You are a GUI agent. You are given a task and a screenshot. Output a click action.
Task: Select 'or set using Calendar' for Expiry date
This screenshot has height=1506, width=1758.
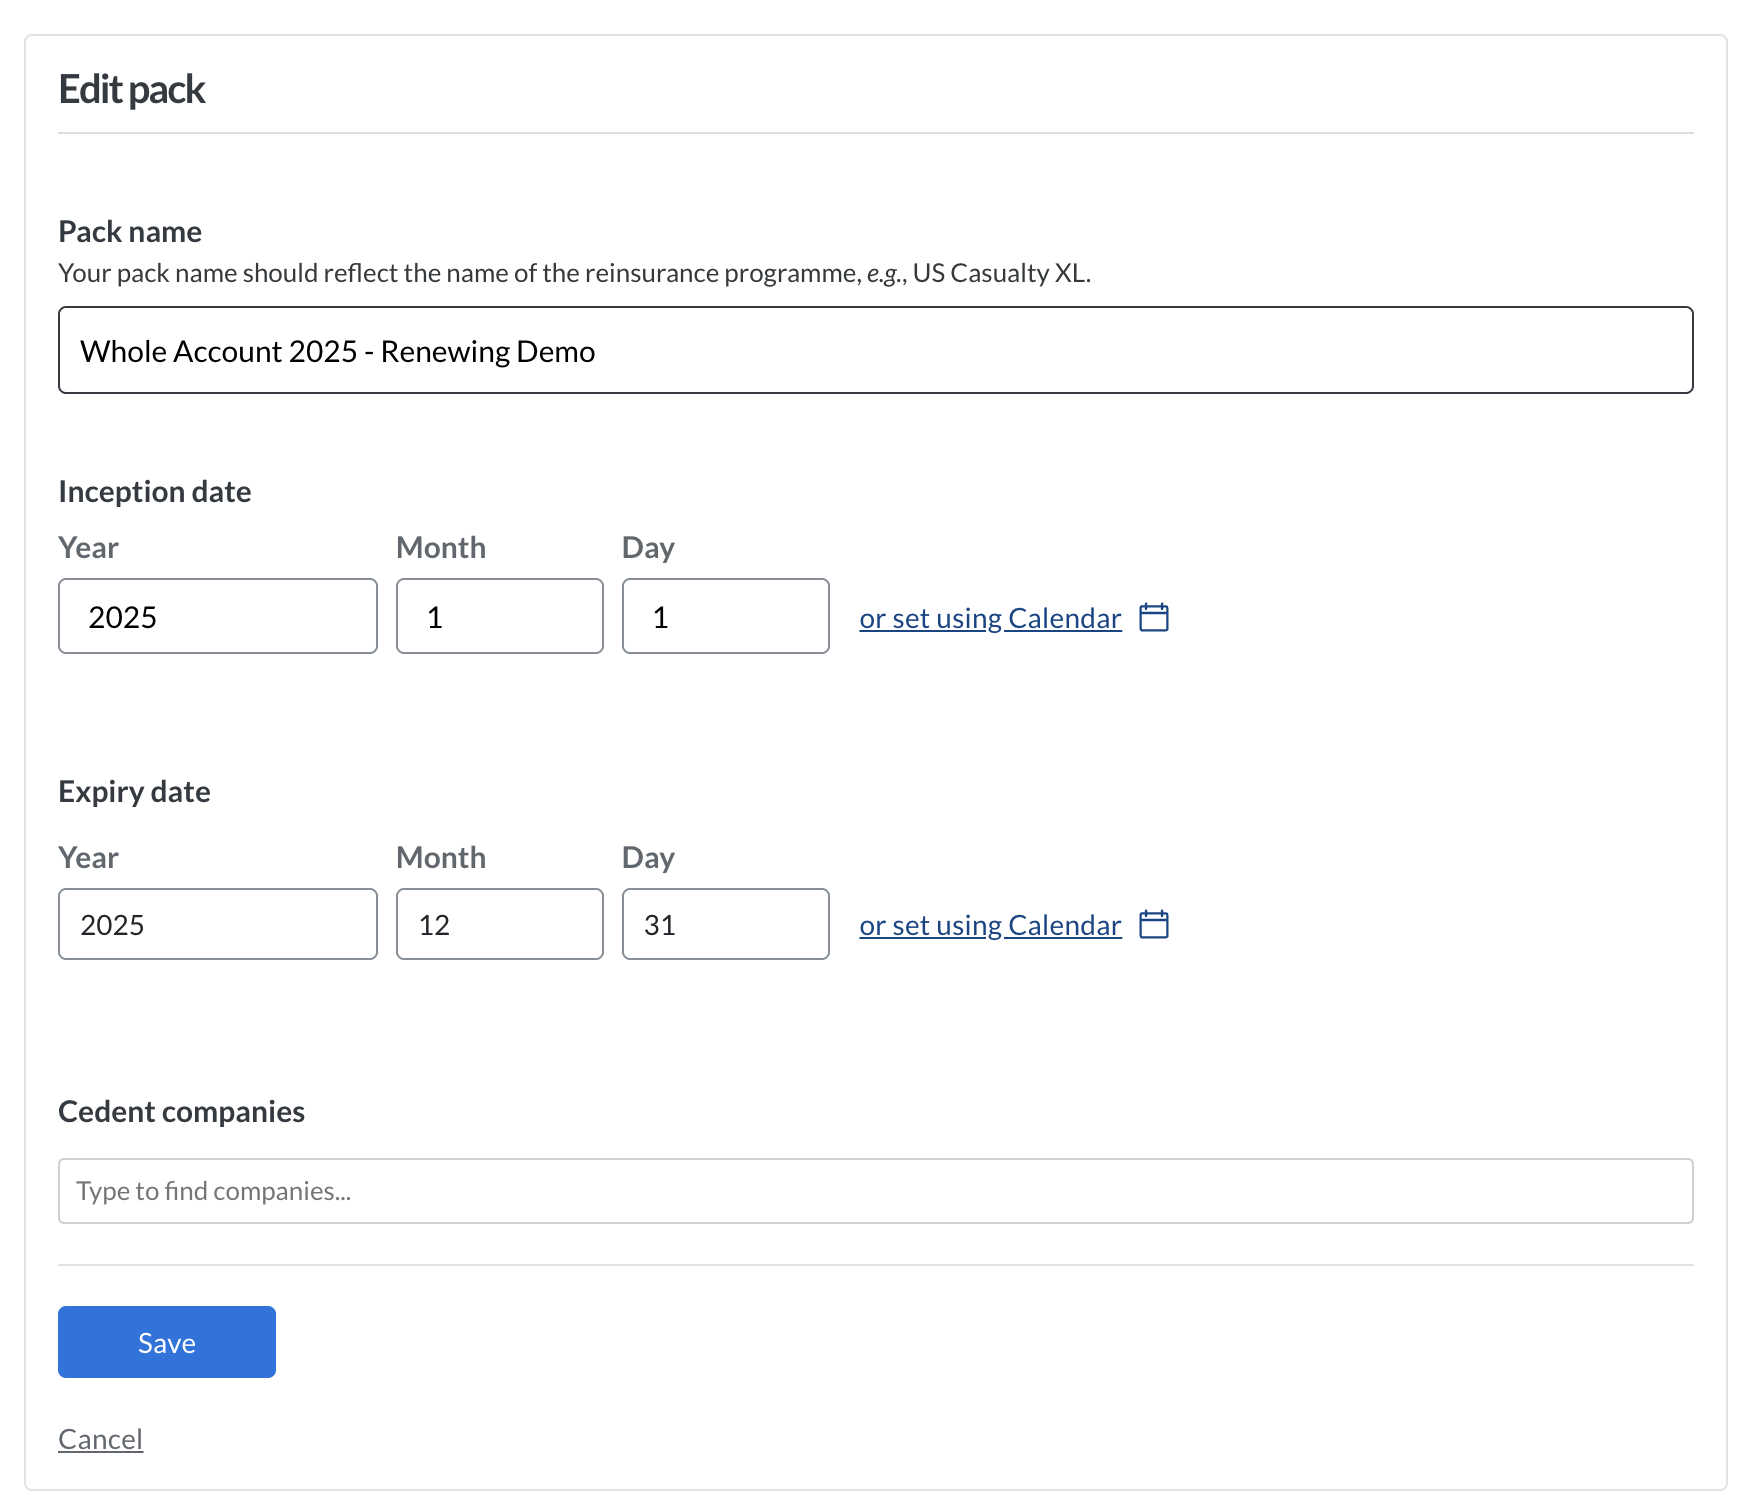coord(990,925)
